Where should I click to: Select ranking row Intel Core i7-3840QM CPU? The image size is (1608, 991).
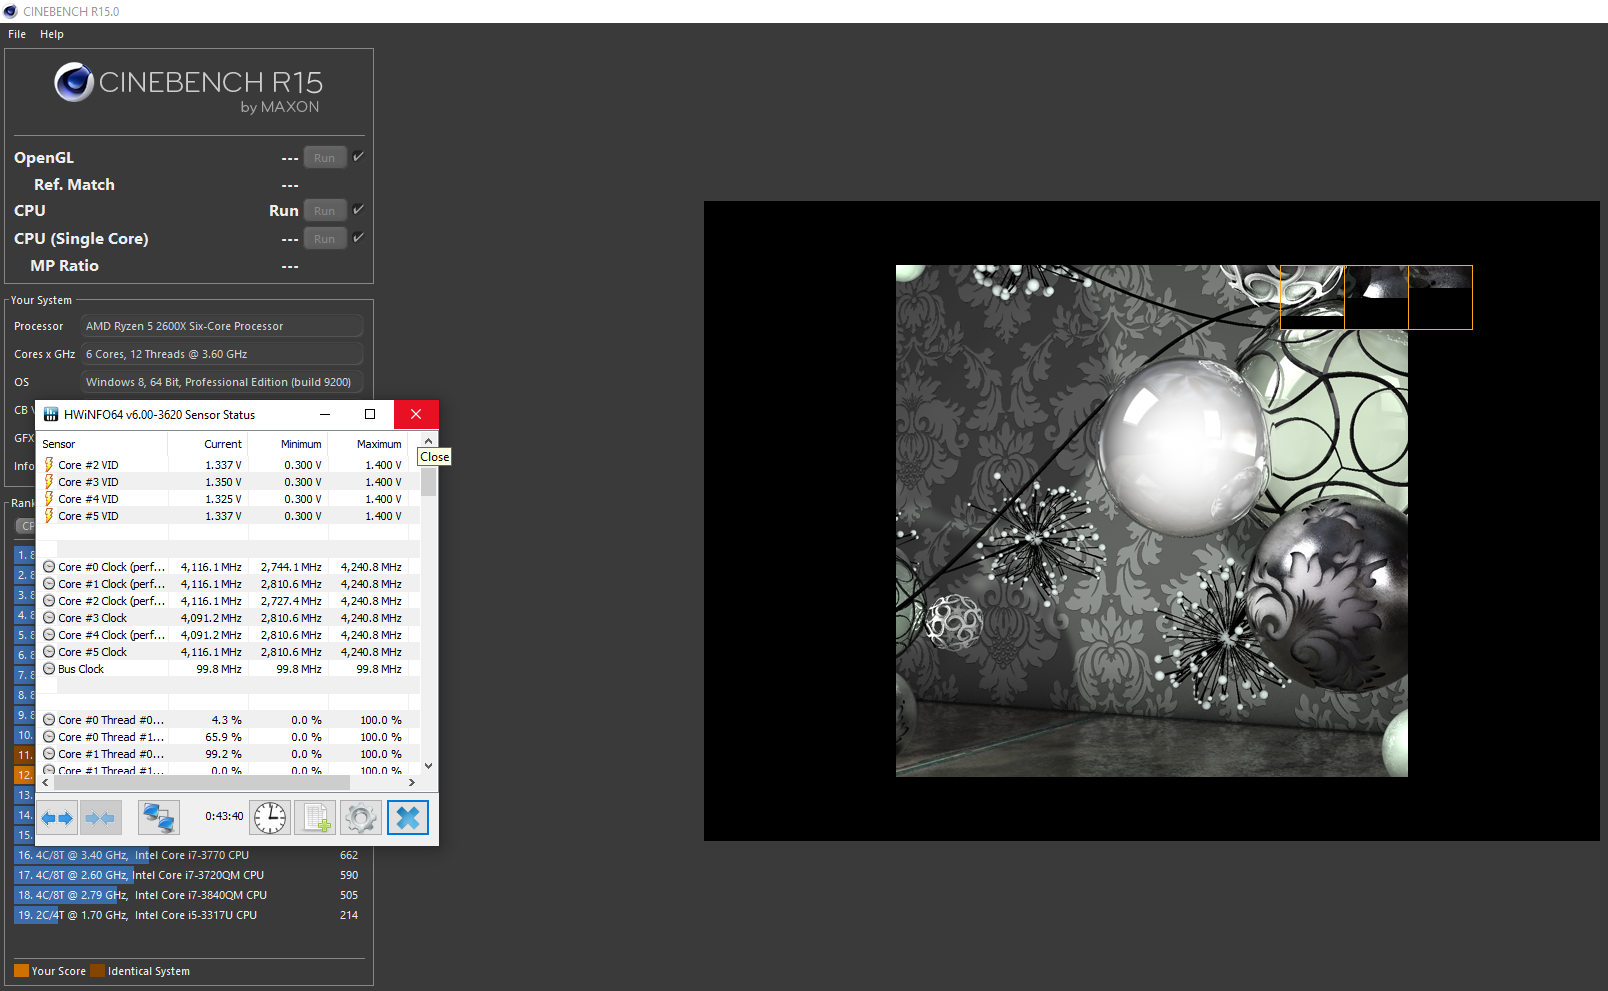(187, 895)
